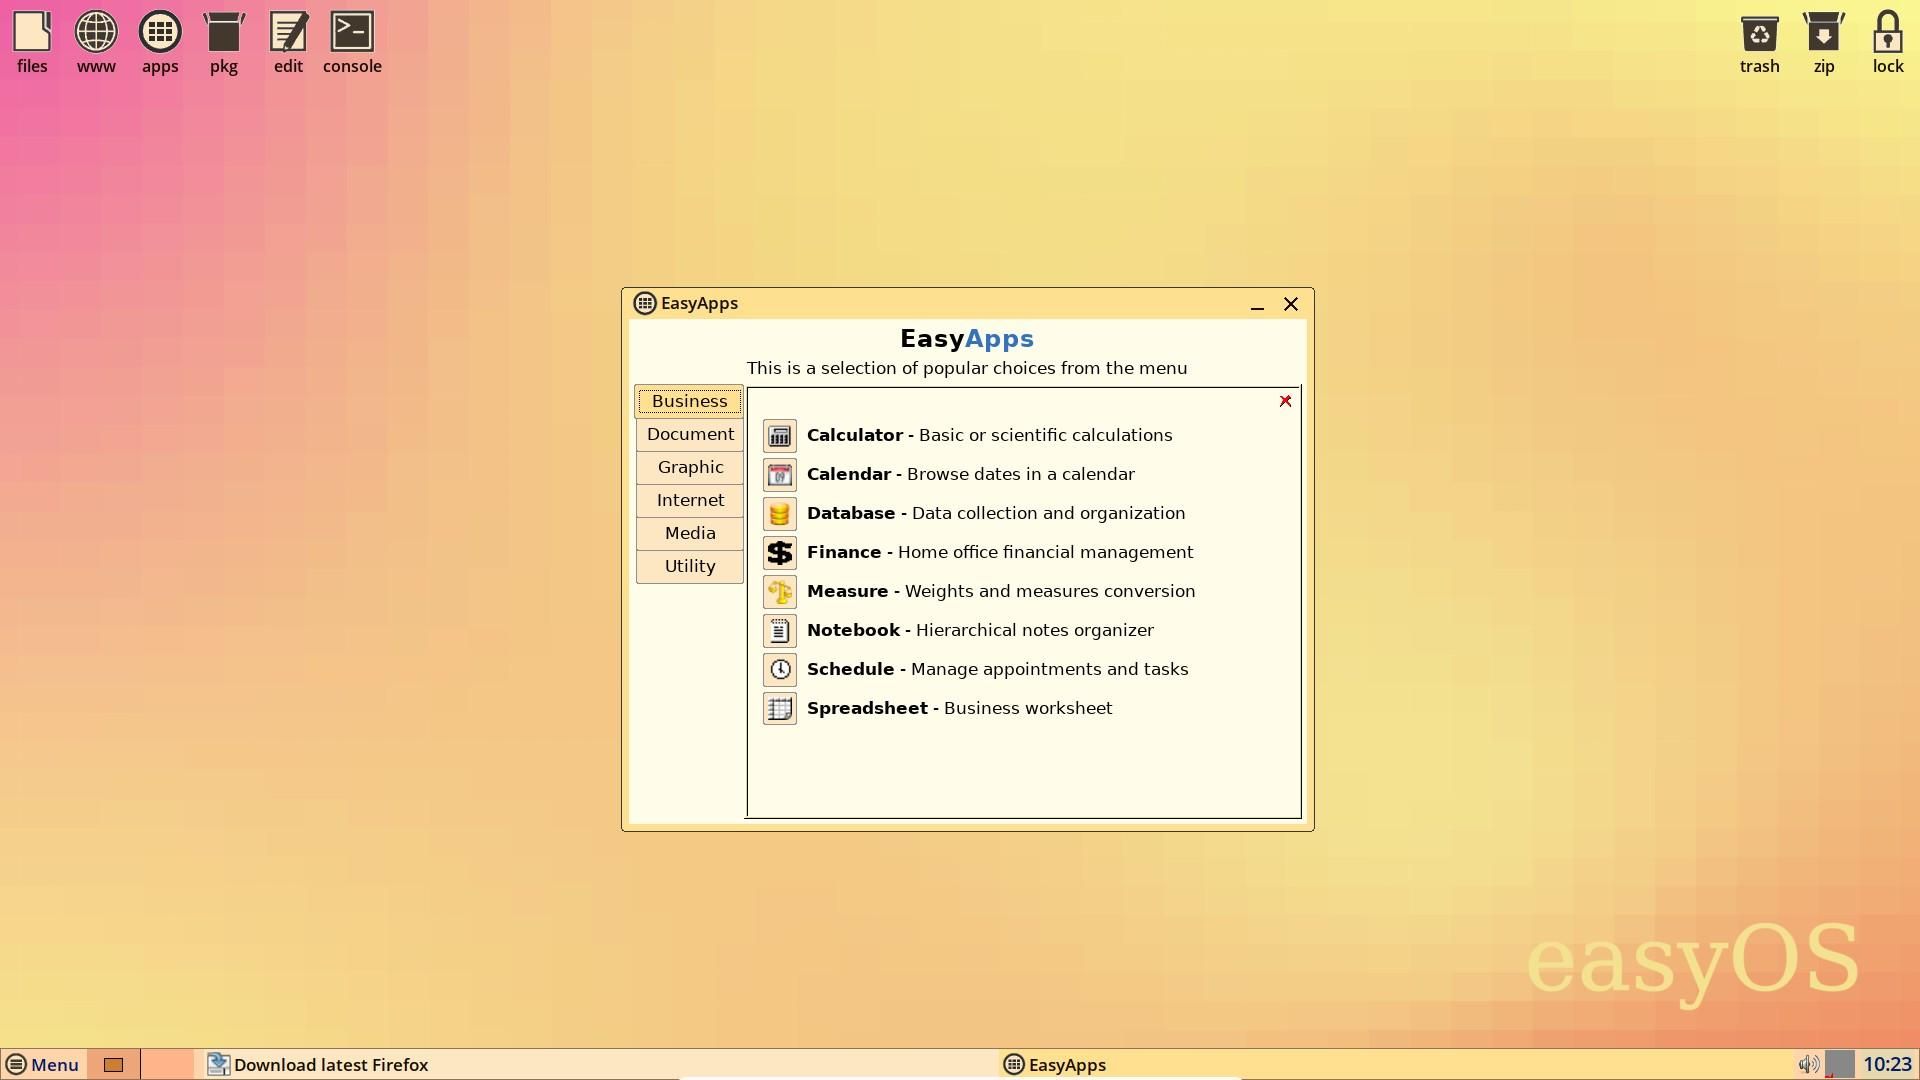Viewport: 1920px width, 1080px height.
Task: Open the Measure conversion tool icon
Action: (x=779, y=591)
